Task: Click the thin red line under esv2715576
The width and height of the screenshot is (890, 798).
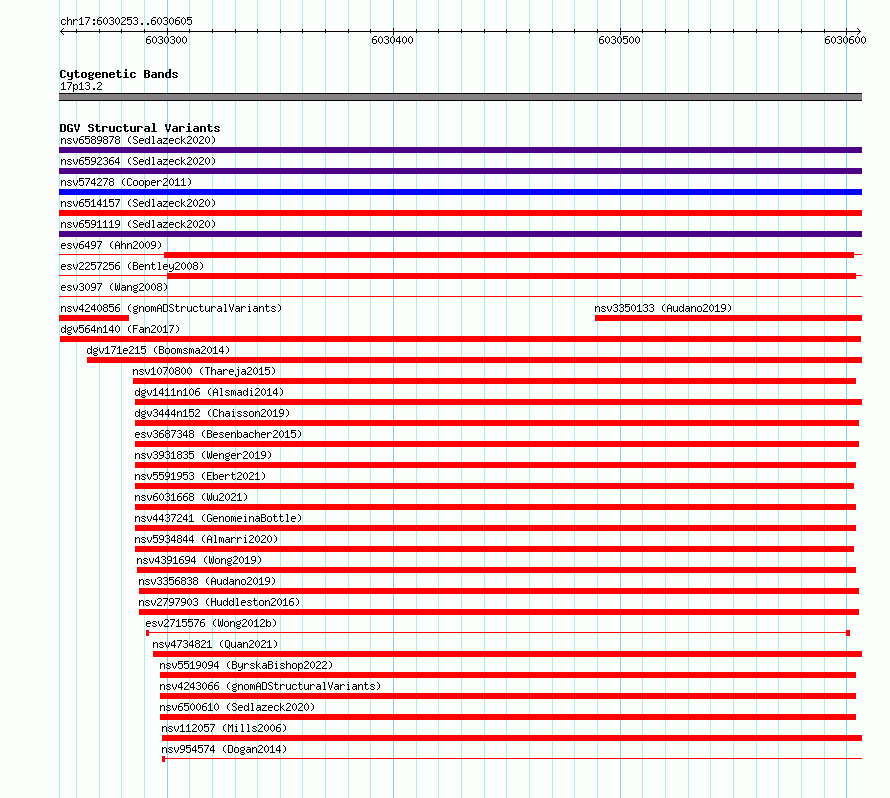Action: point(498,633)
